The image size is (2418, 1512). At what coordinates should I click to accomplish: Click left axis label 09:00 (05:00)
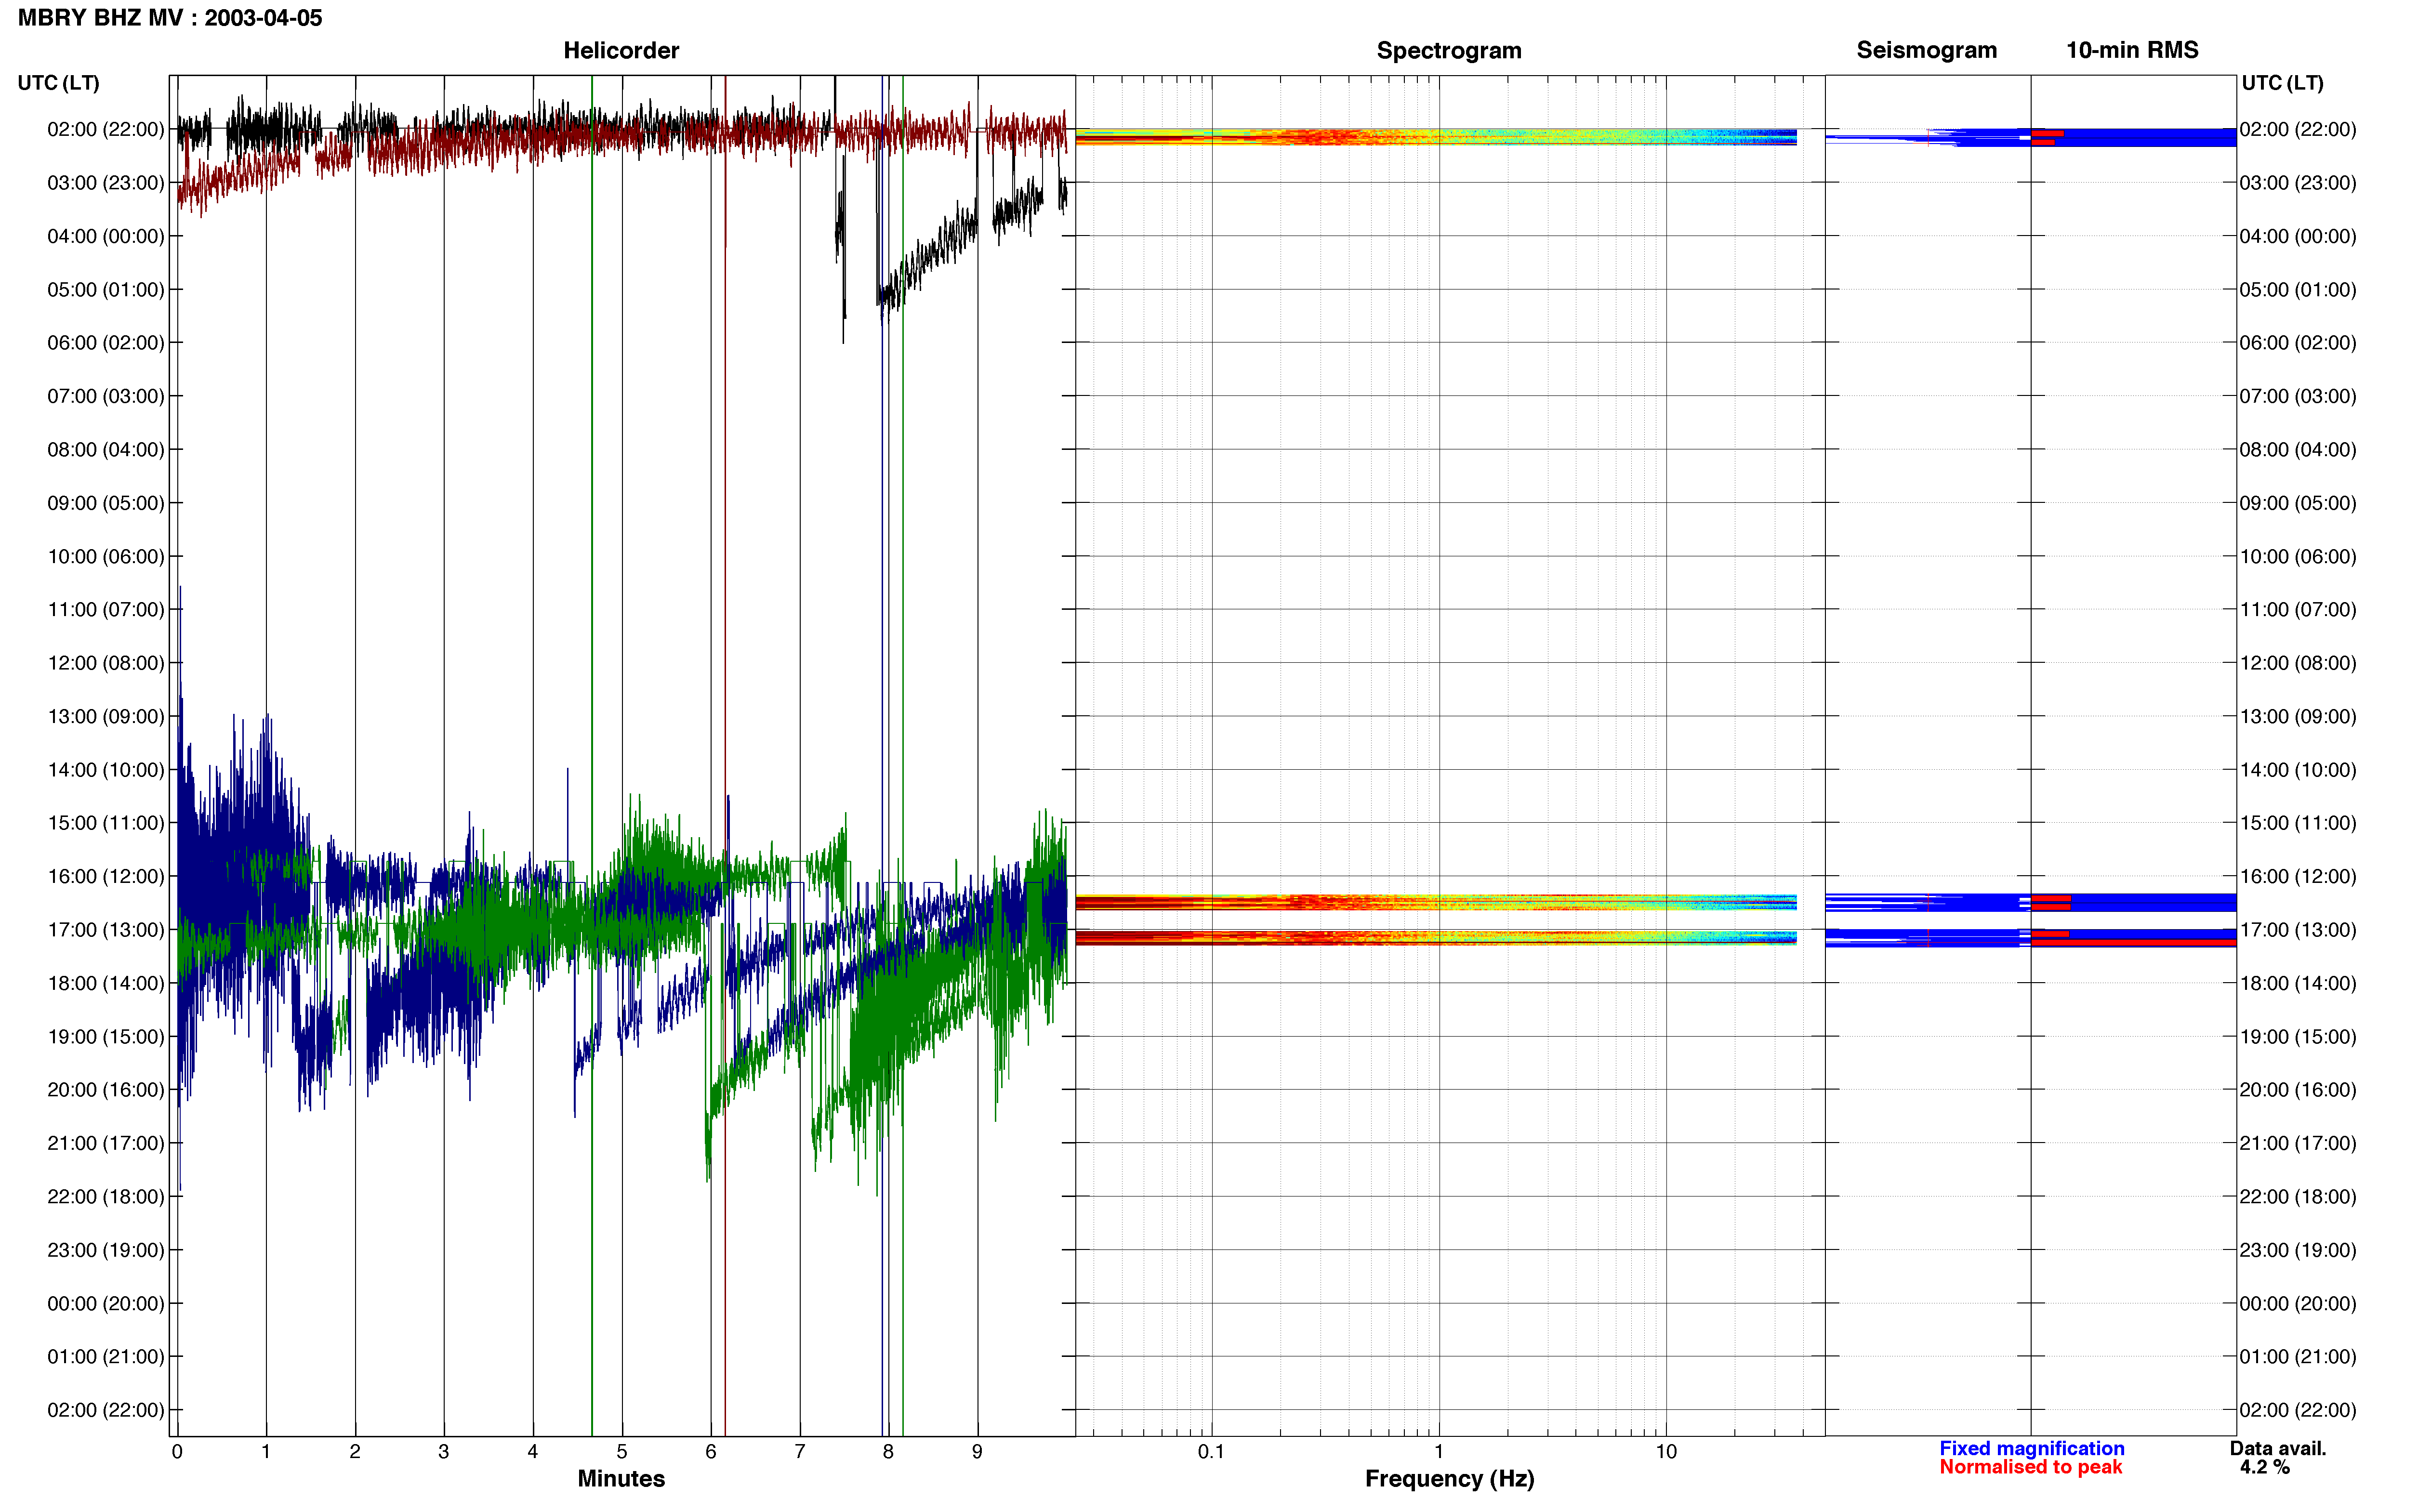tap(106, 503)
